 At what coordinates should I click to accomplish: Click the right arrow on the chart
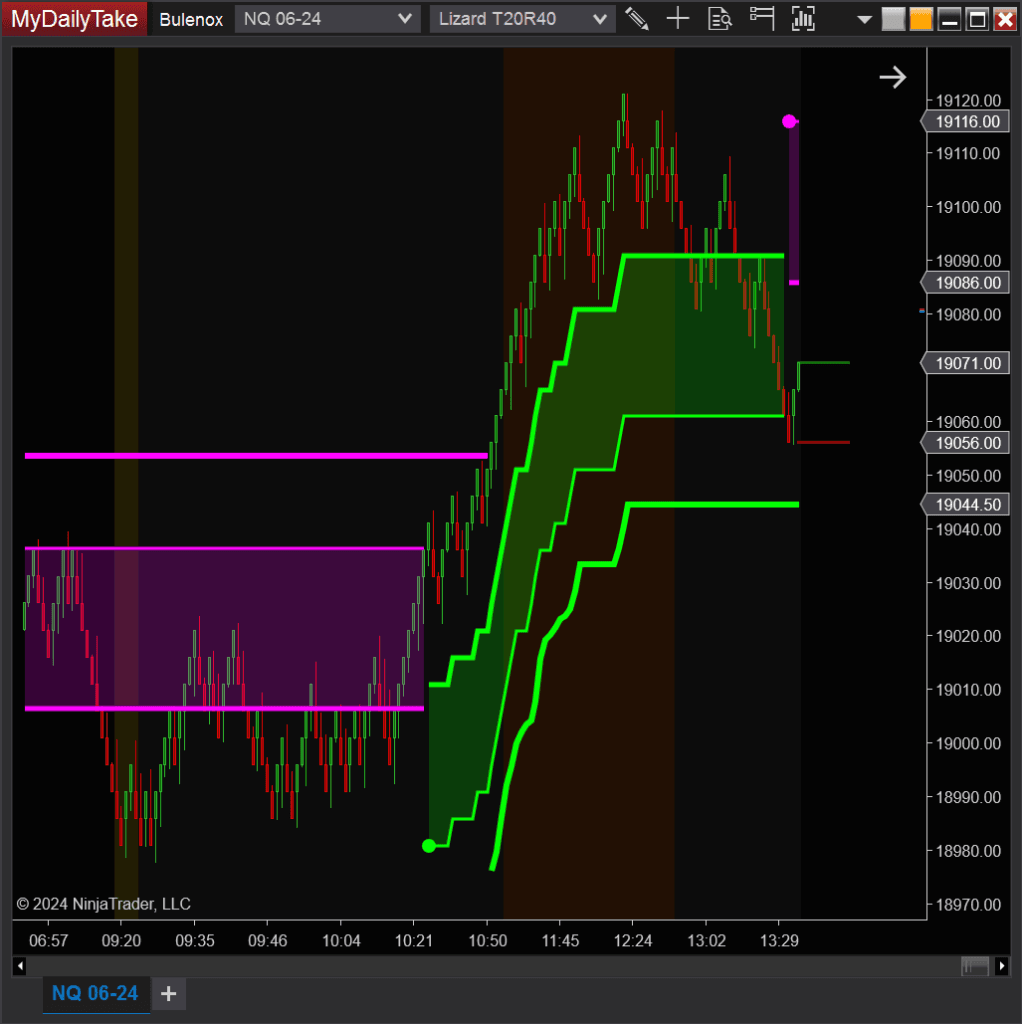pos(891,76)
